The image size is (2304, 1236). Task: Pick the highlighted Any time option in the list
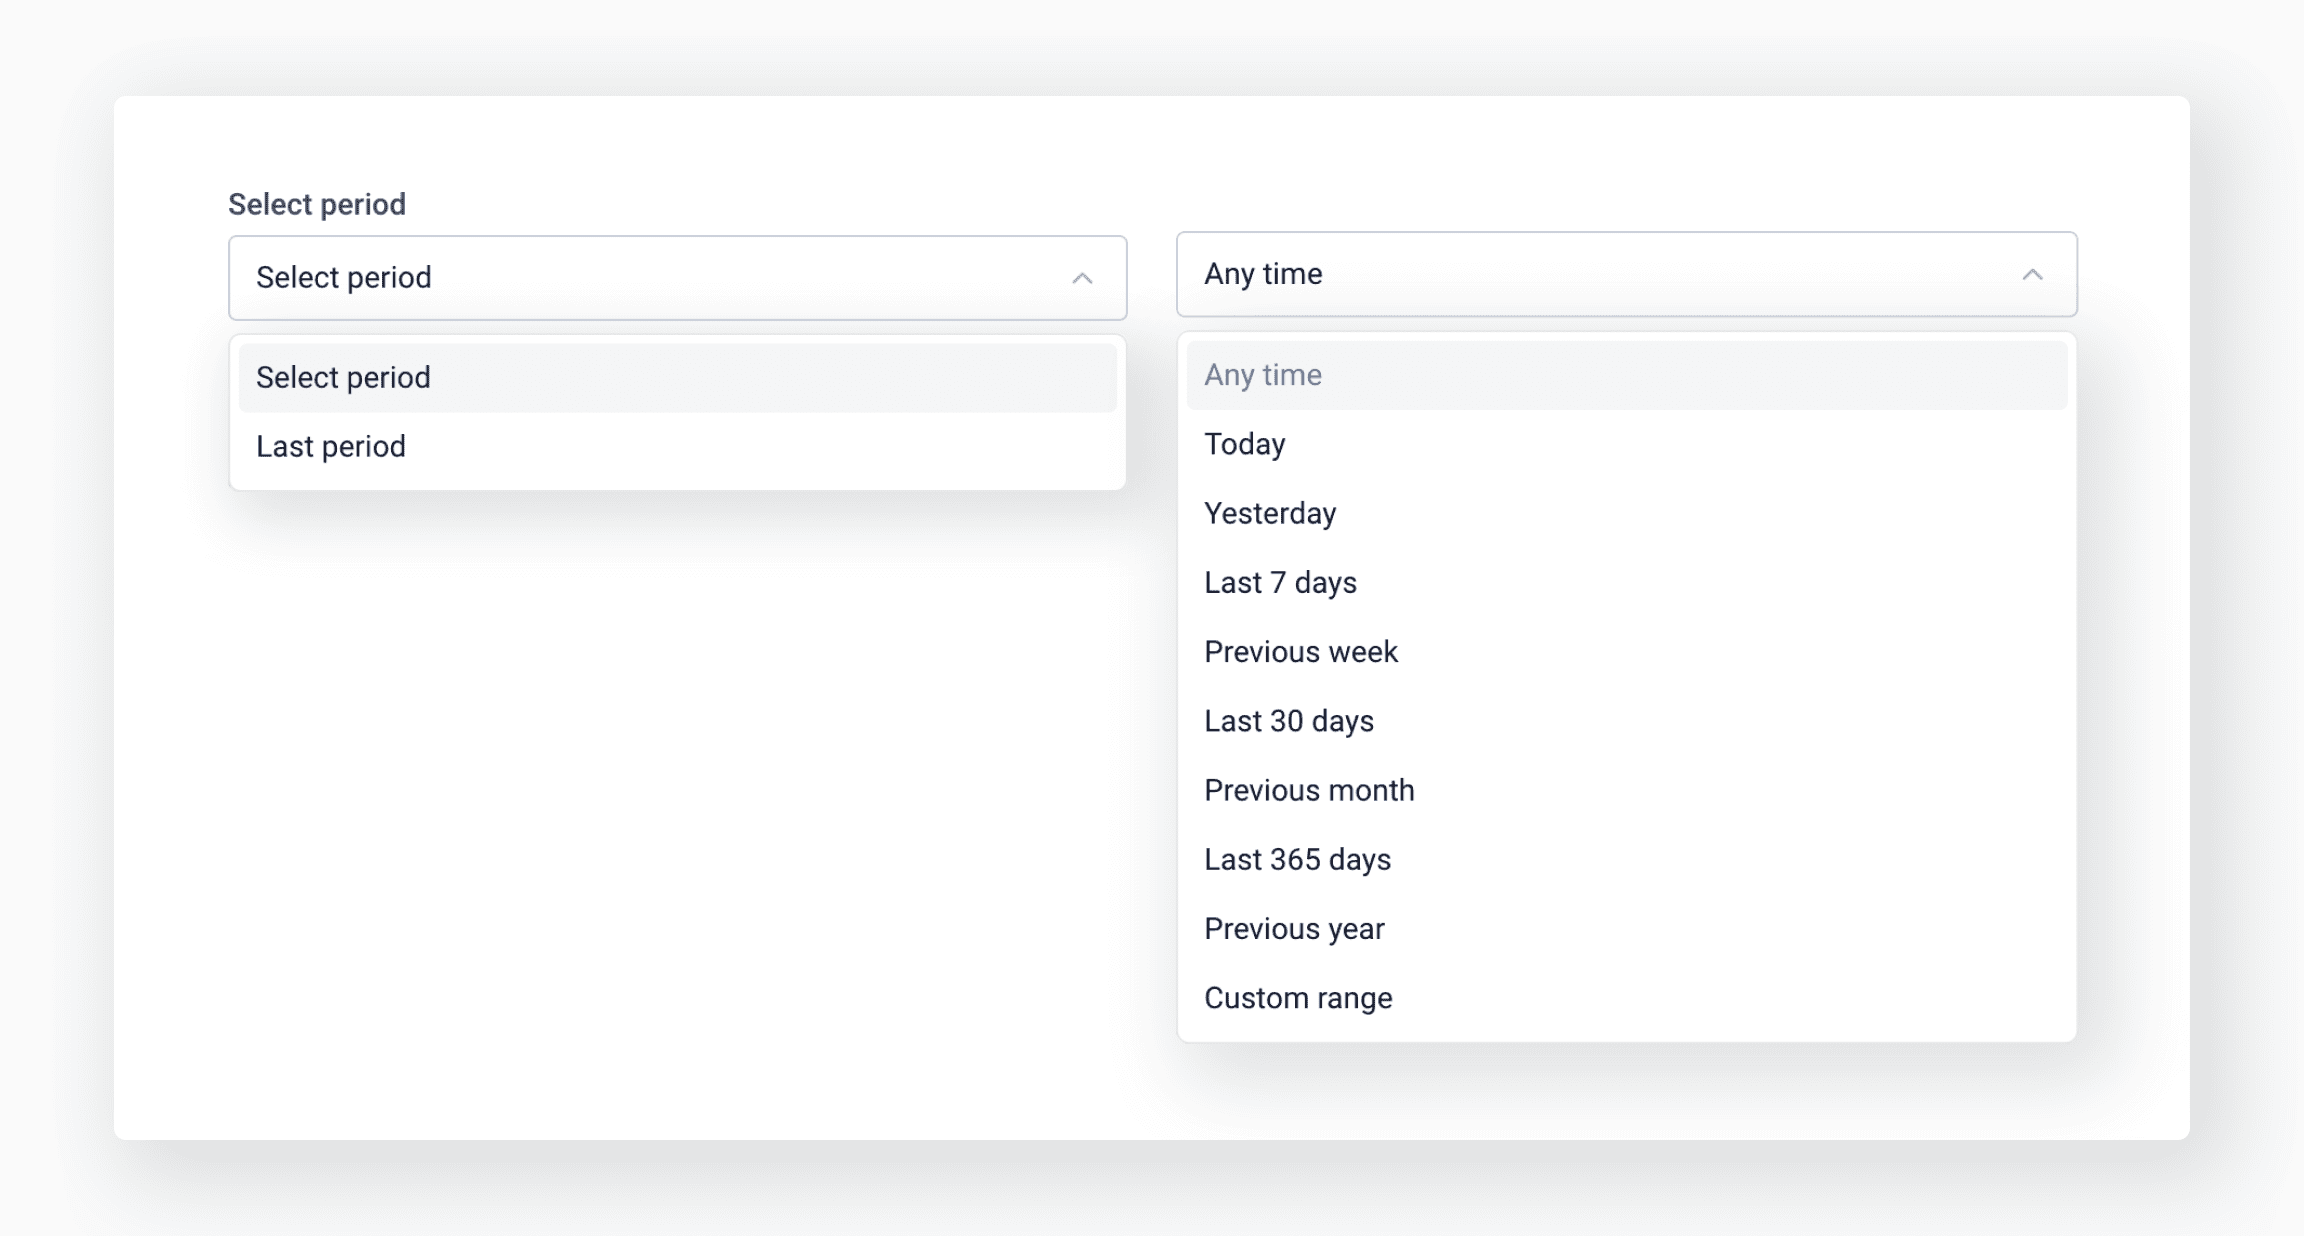[1626, 375]
